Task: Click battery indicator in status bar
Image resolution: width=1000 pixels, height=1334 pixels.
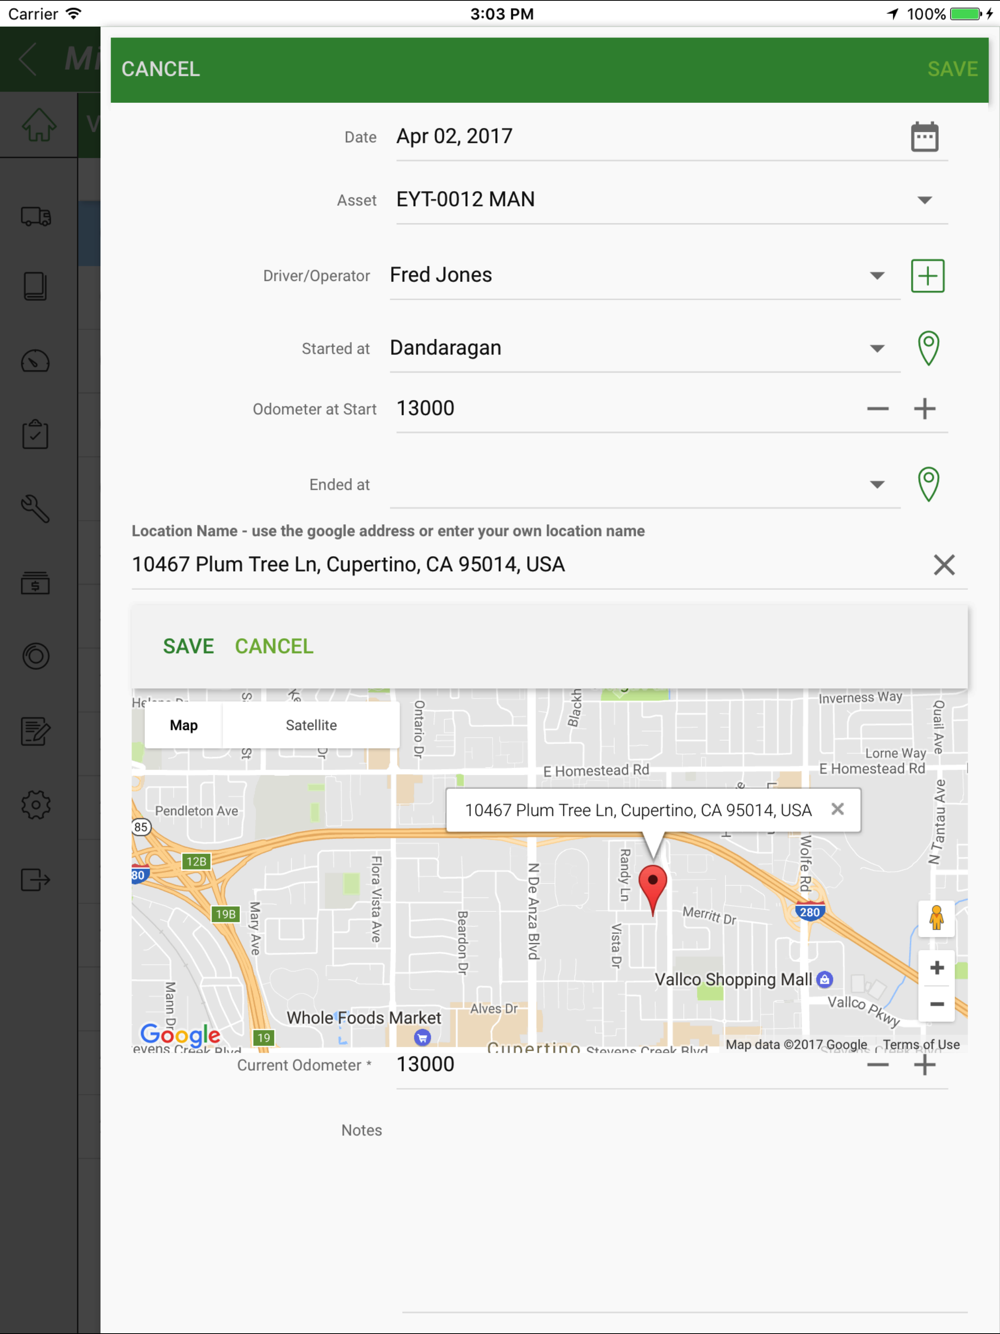Action: (x=966, y=14)
